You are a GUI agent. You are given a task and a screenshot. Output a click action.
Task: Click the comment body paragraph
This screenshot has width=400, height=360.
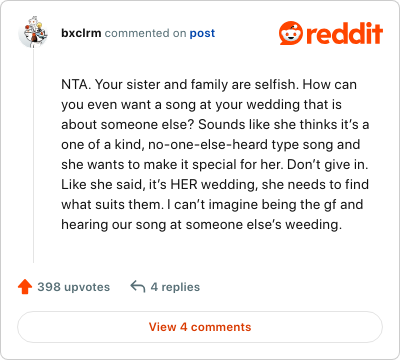(x=215, y=155)
